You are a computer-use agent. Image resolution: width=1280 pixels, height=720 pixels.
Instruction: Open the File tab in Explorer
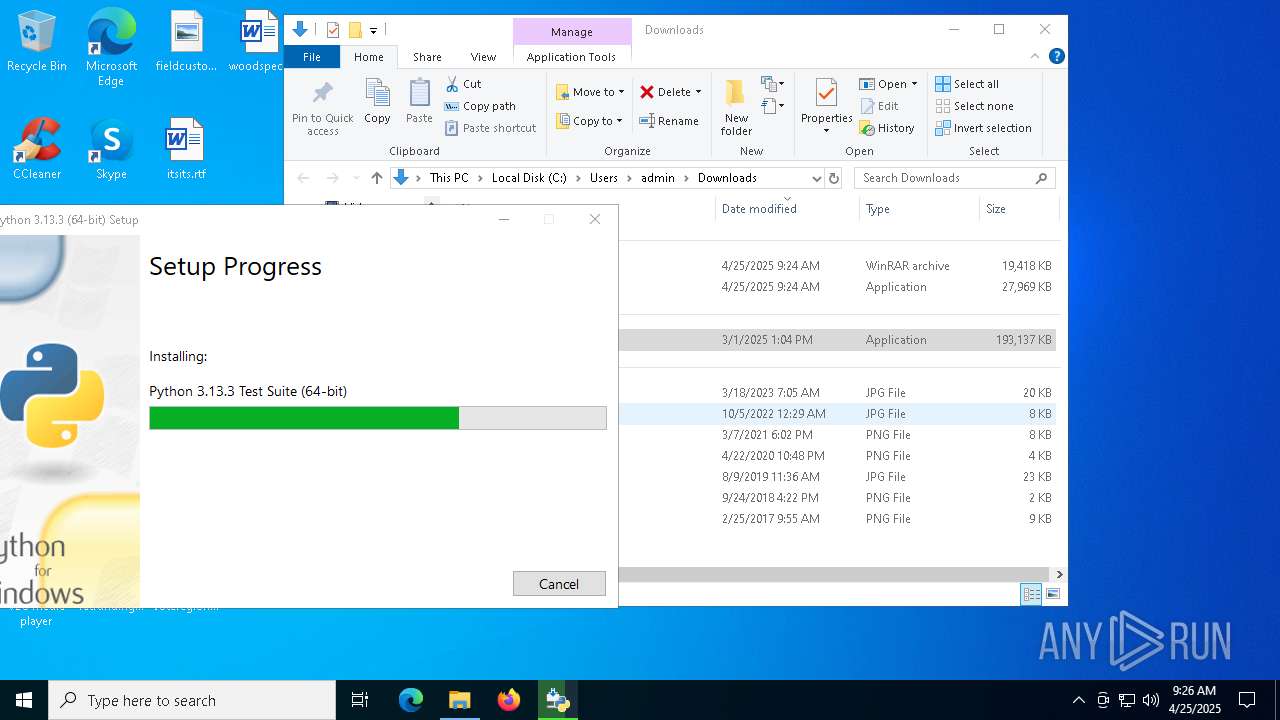tap(312, 57)
